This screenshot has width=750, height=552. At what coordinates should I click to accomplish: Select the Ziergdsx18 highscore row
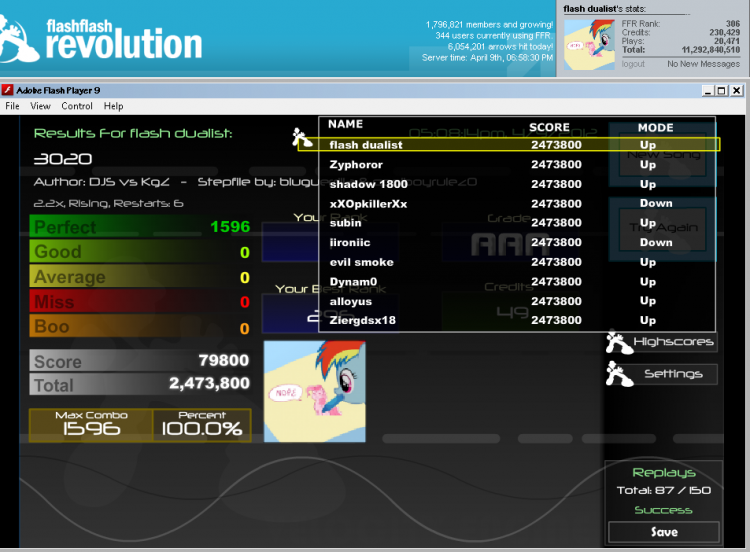[x=519, y=320]
